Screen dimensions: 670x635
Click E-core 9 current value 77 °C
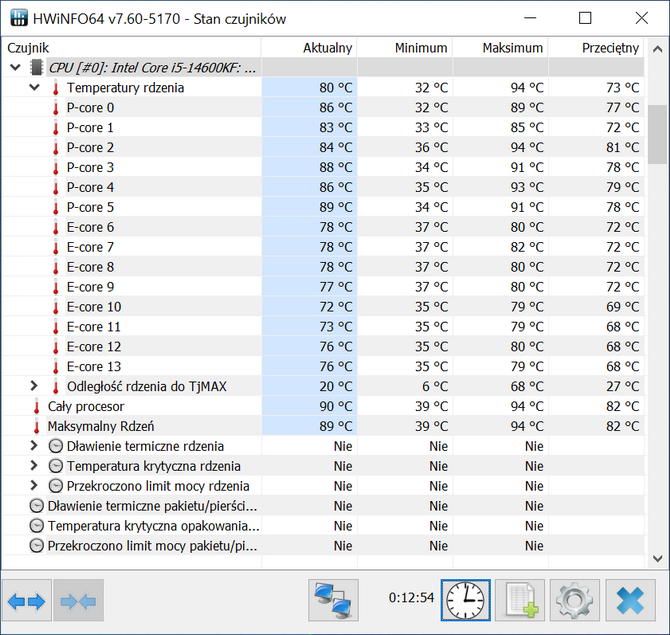[336, 287]
